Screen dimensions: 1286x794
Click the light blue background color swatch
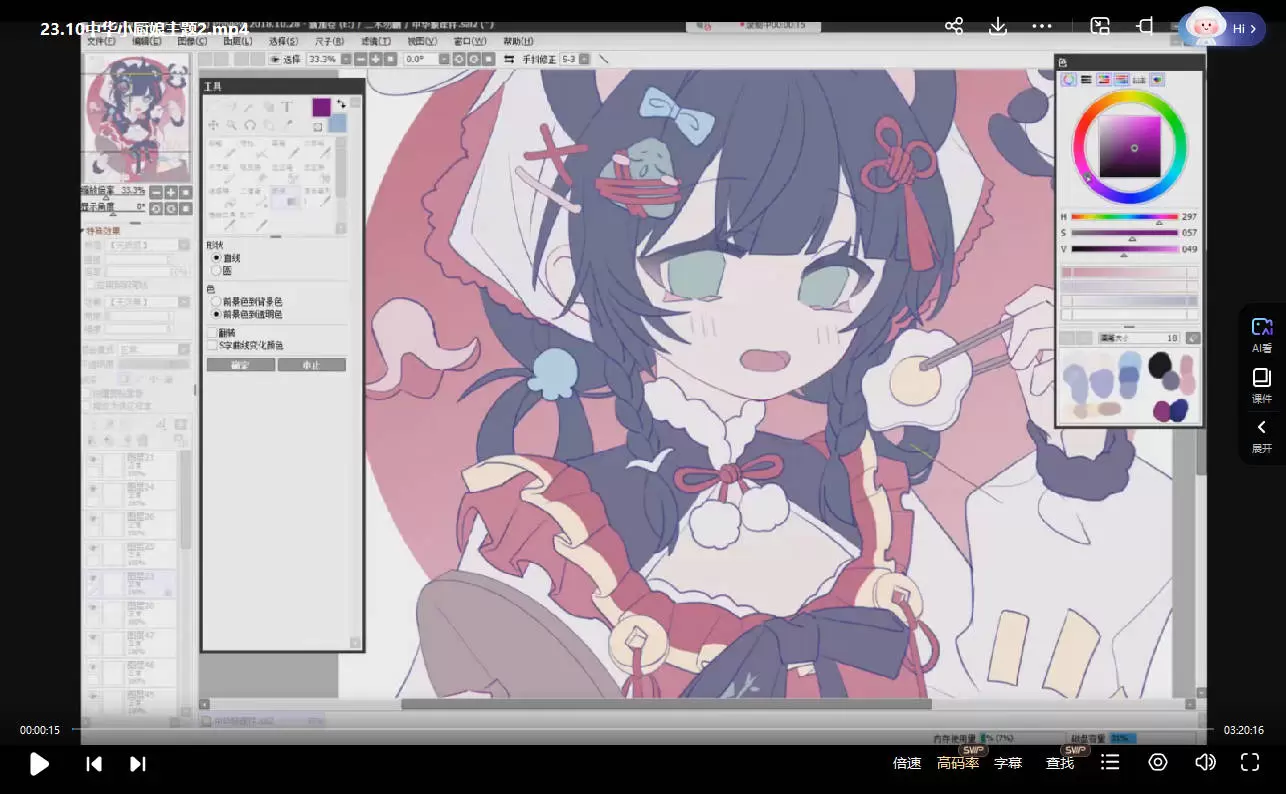click(338, 123)
